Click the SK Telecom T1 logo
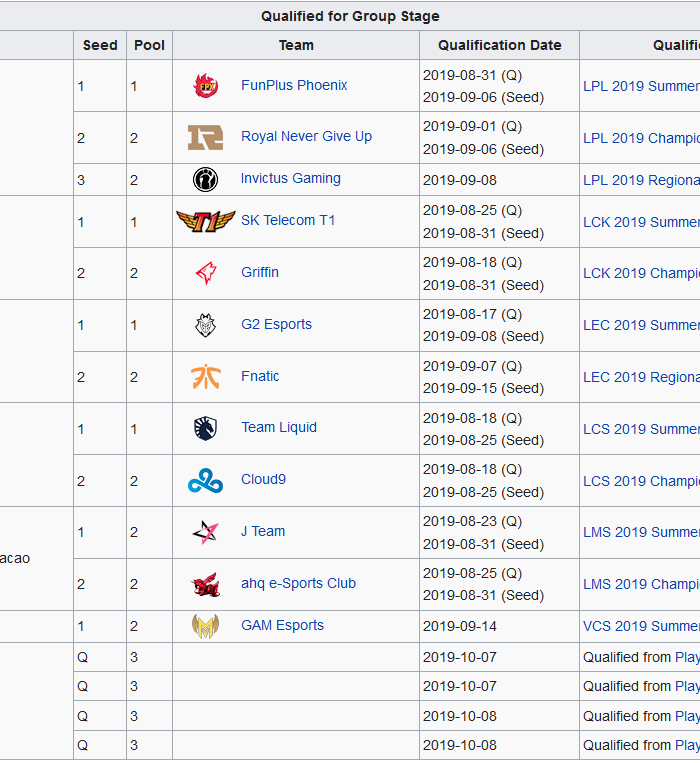Viewport: 700px width, 763px height. point(206,221)
